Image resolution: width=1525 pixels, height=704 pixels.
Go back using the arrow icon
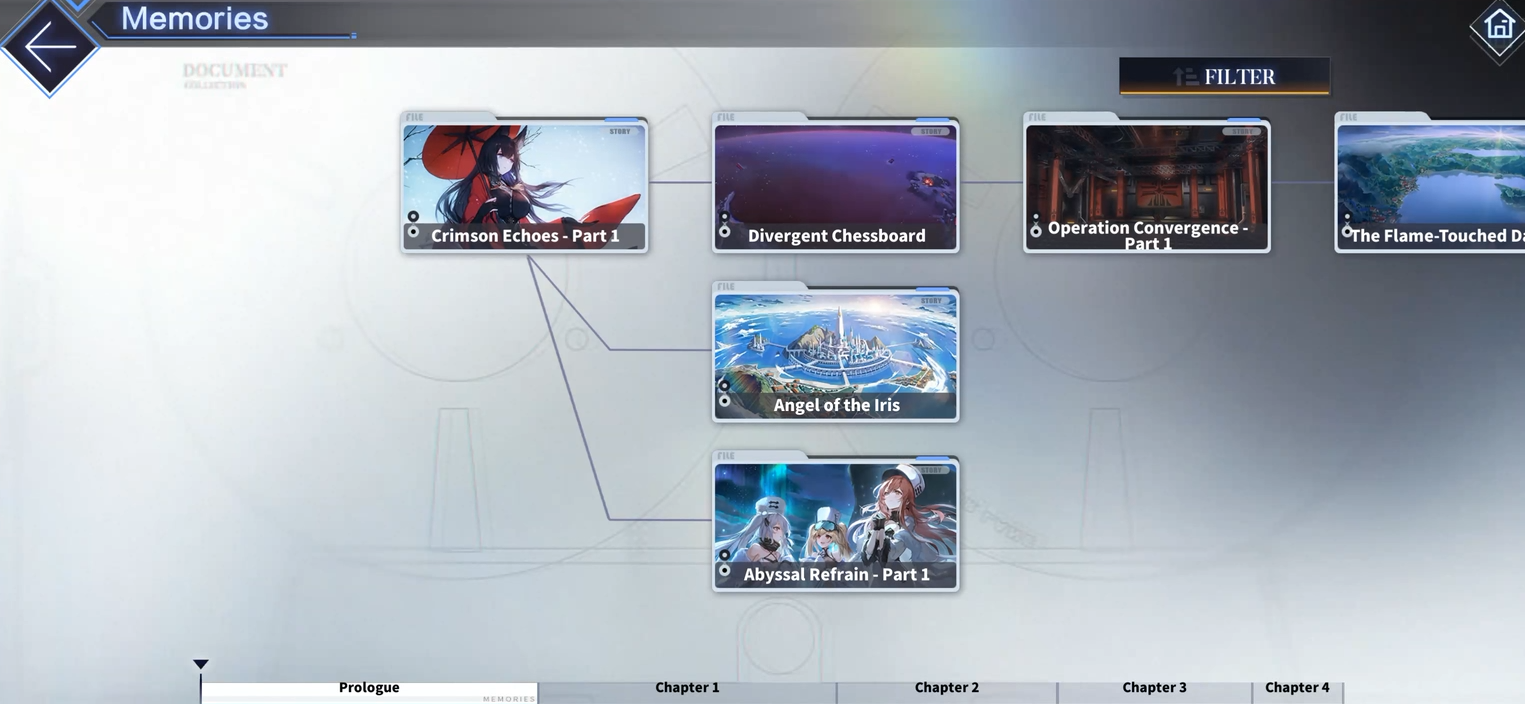(49, 46)
